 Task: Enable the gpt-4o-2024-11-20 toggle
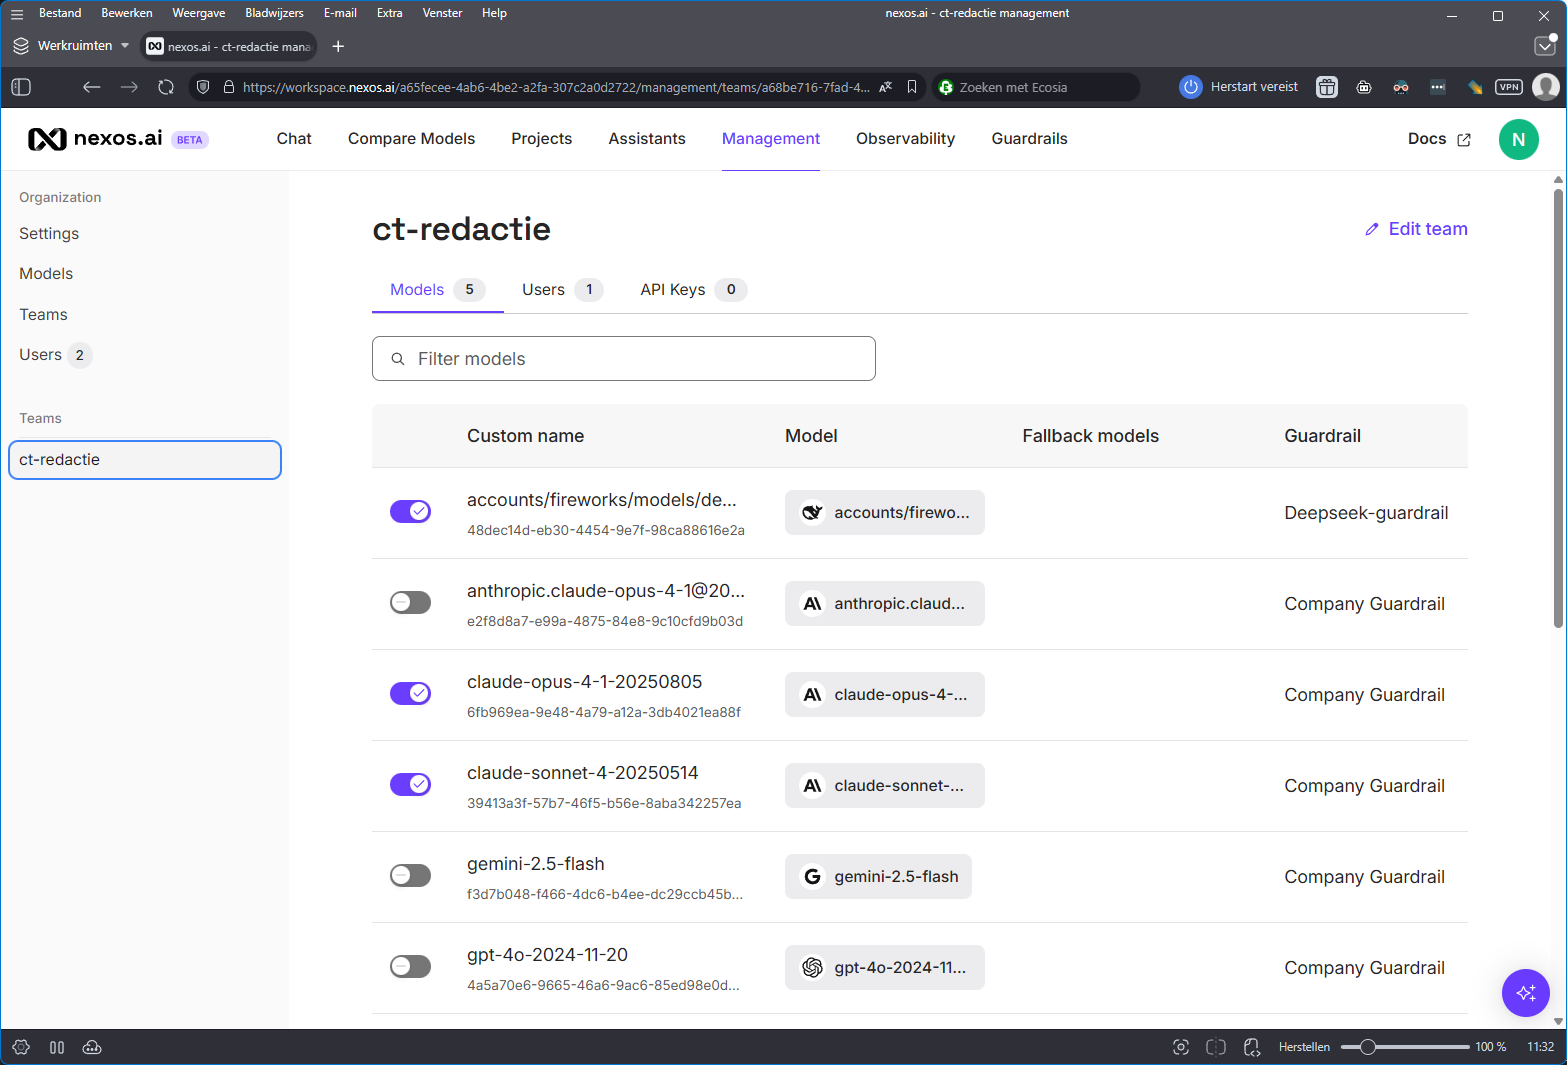(x=410, y=966)
